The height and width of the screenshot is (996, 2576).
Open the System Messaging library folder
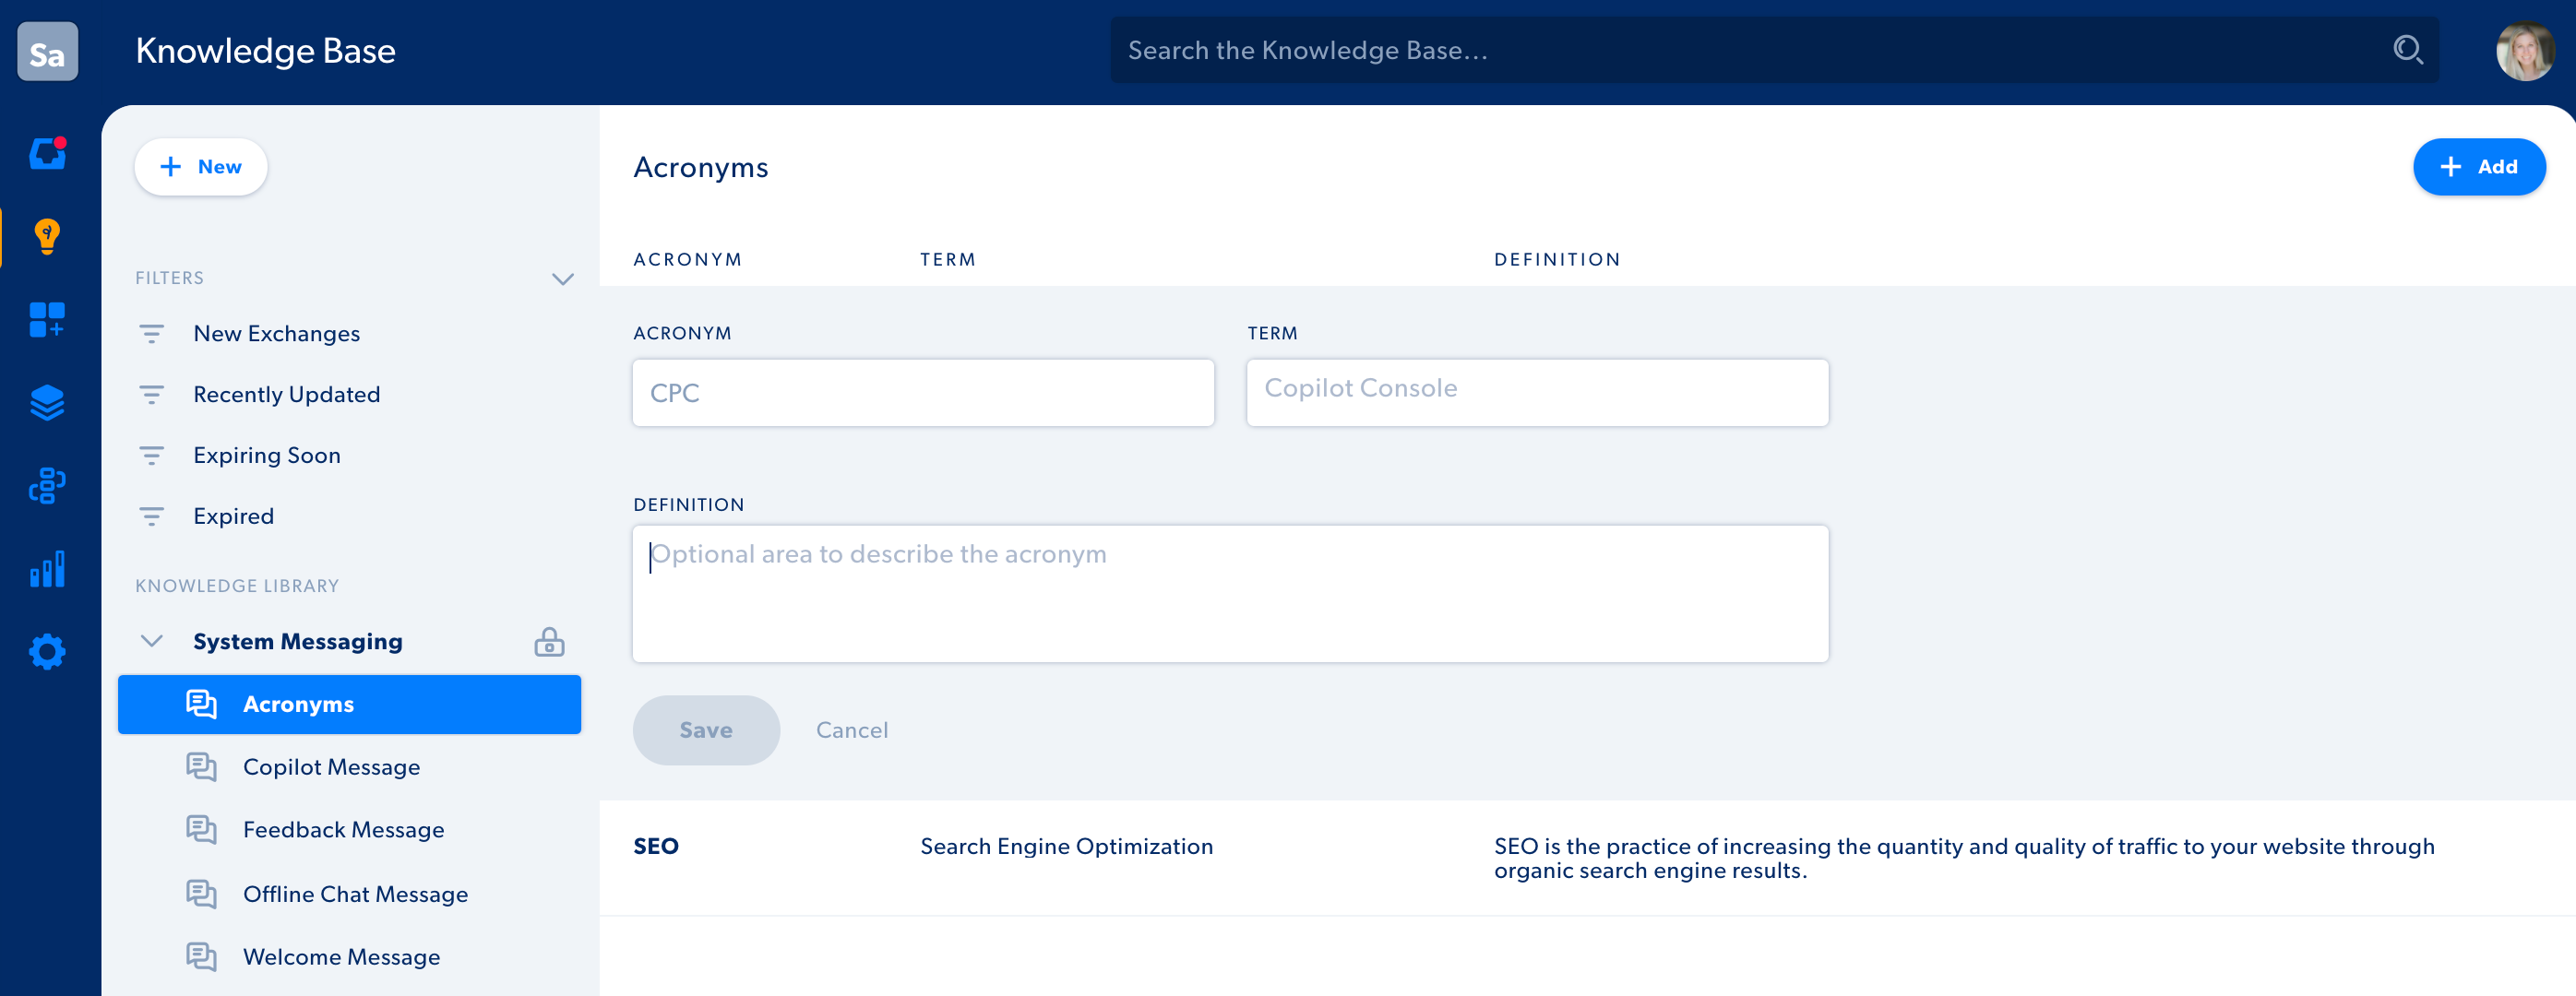click(x=298, y=641)
